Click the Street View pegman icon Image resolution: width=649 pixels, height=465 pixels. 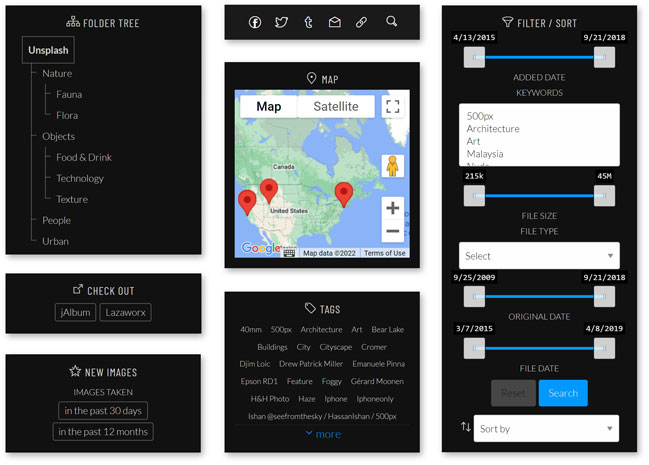393,166
